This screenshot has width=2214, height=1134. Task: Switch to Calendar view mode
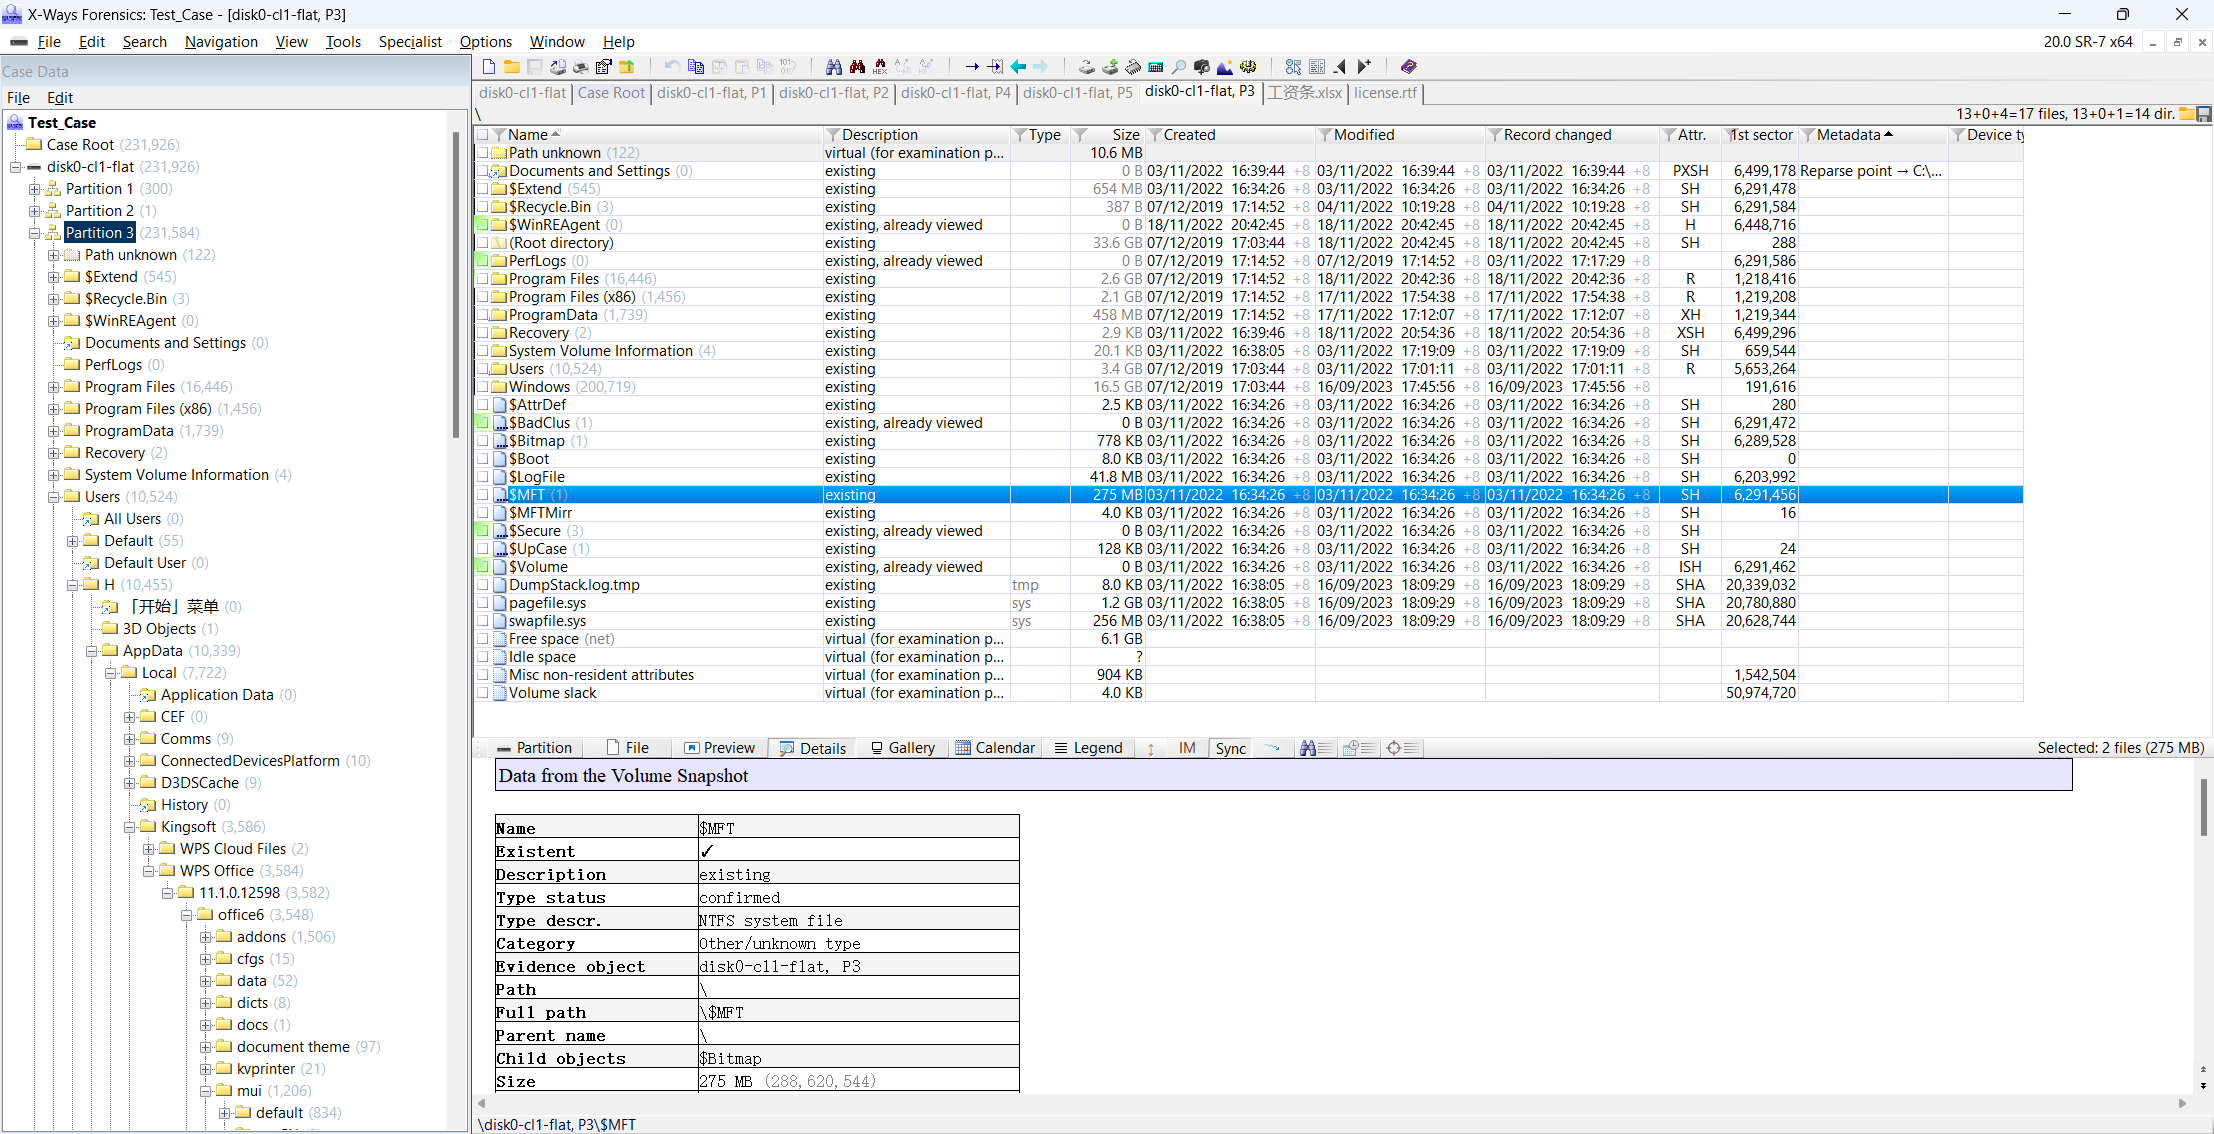coord(995,748)
